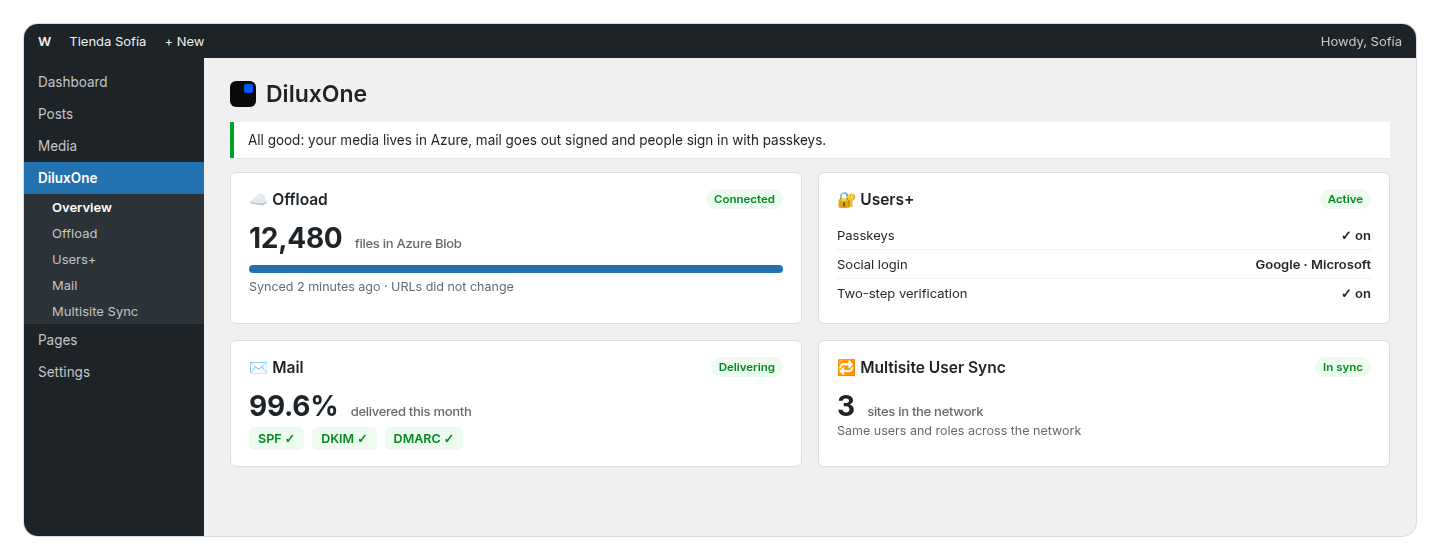Open the Mail submenu item

click(114, 285)
